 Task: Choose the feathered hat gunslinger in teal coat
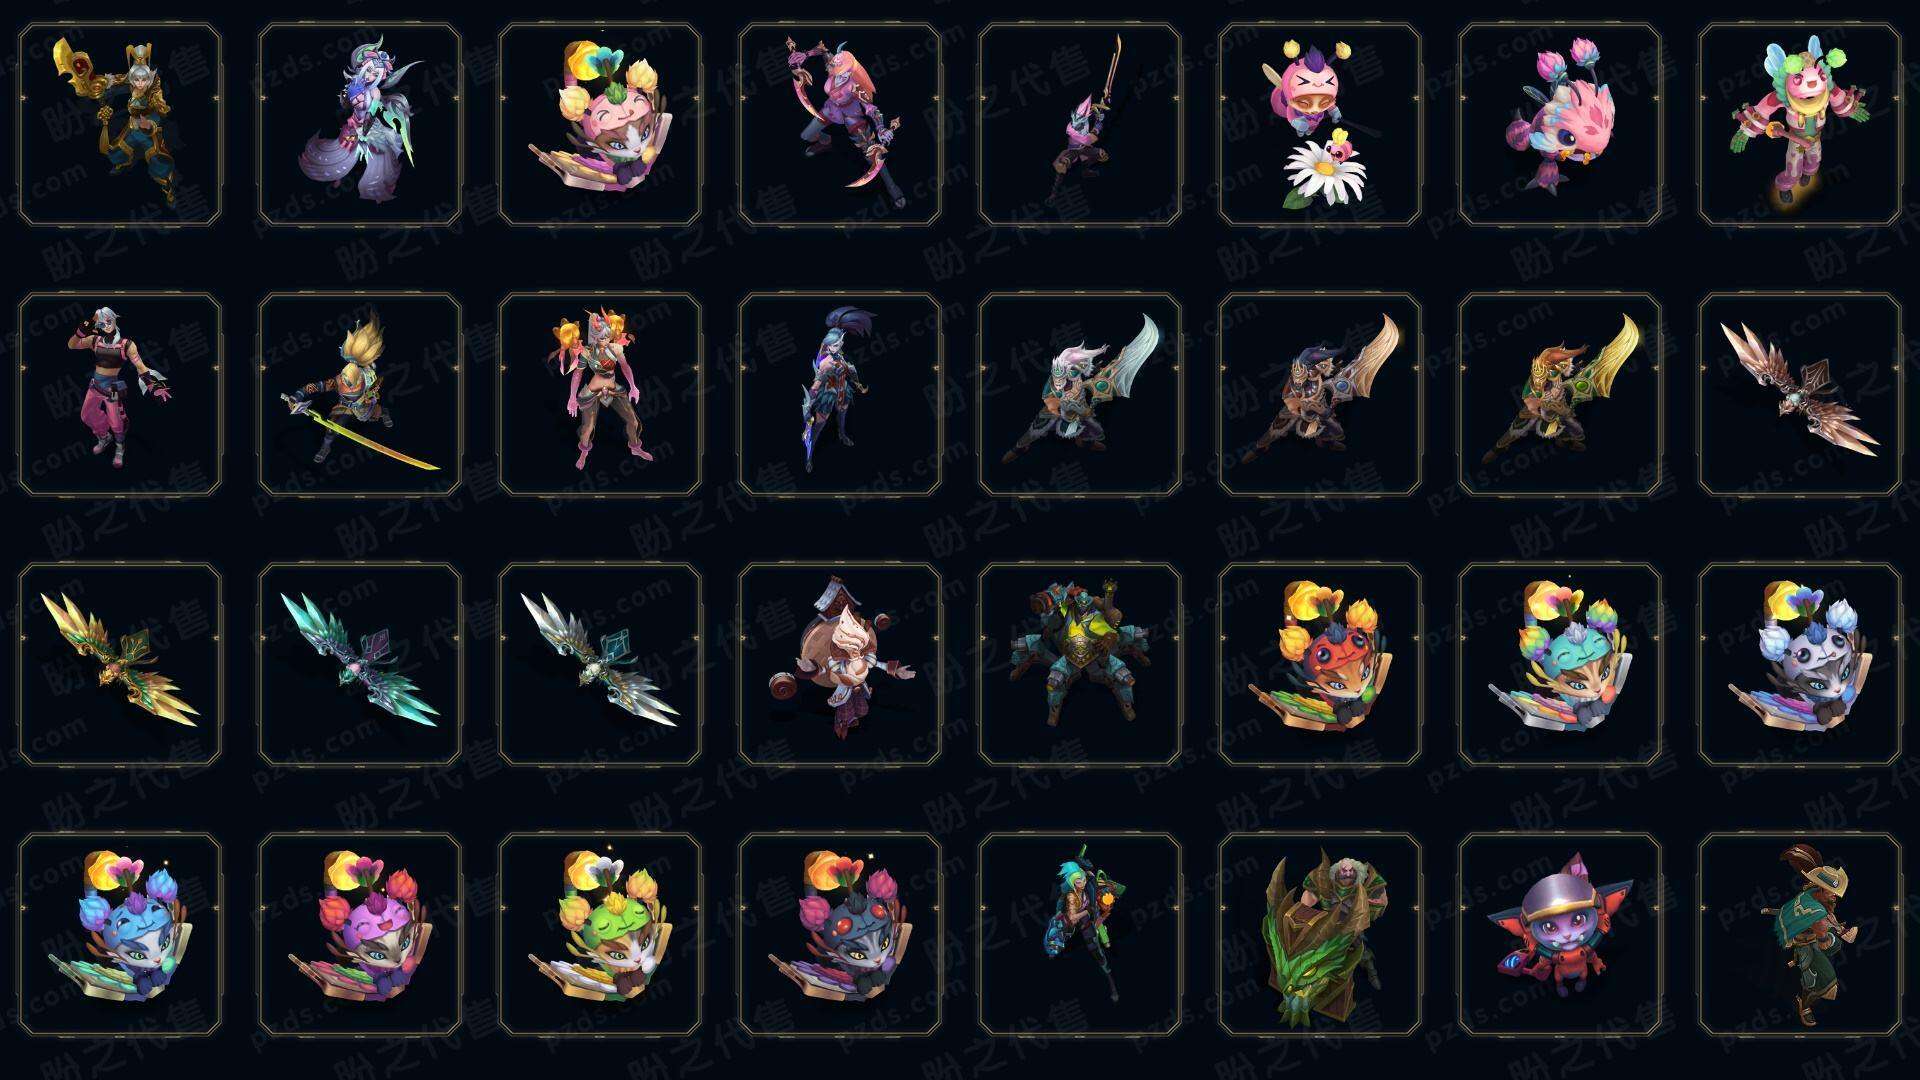[x=1800, y=934]
